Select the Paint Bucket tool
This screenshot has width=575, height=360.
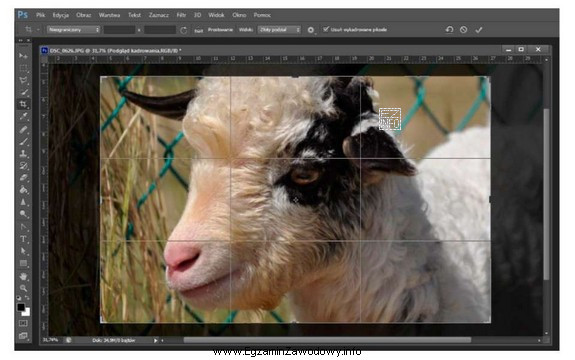click(x=23, y=190)
